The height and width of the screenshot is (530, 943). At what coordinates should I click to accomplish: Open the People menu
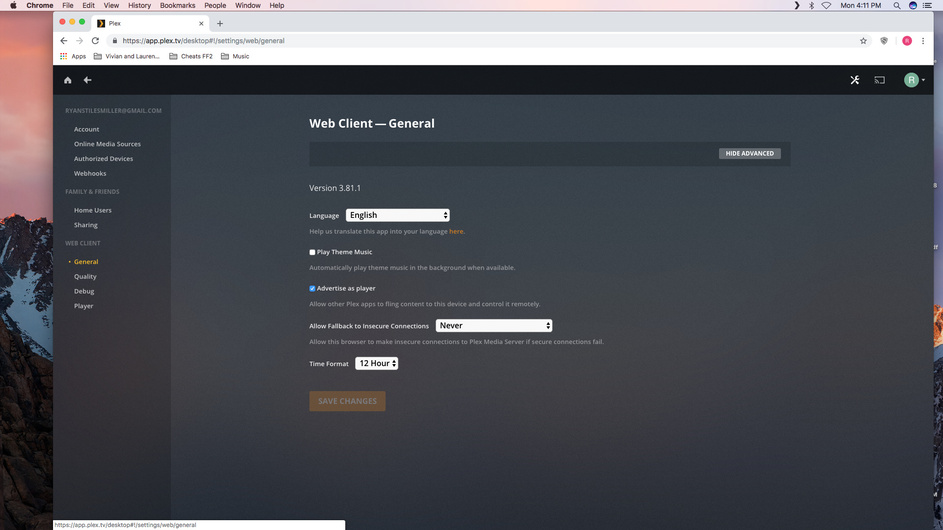click(x=215, y=5)
